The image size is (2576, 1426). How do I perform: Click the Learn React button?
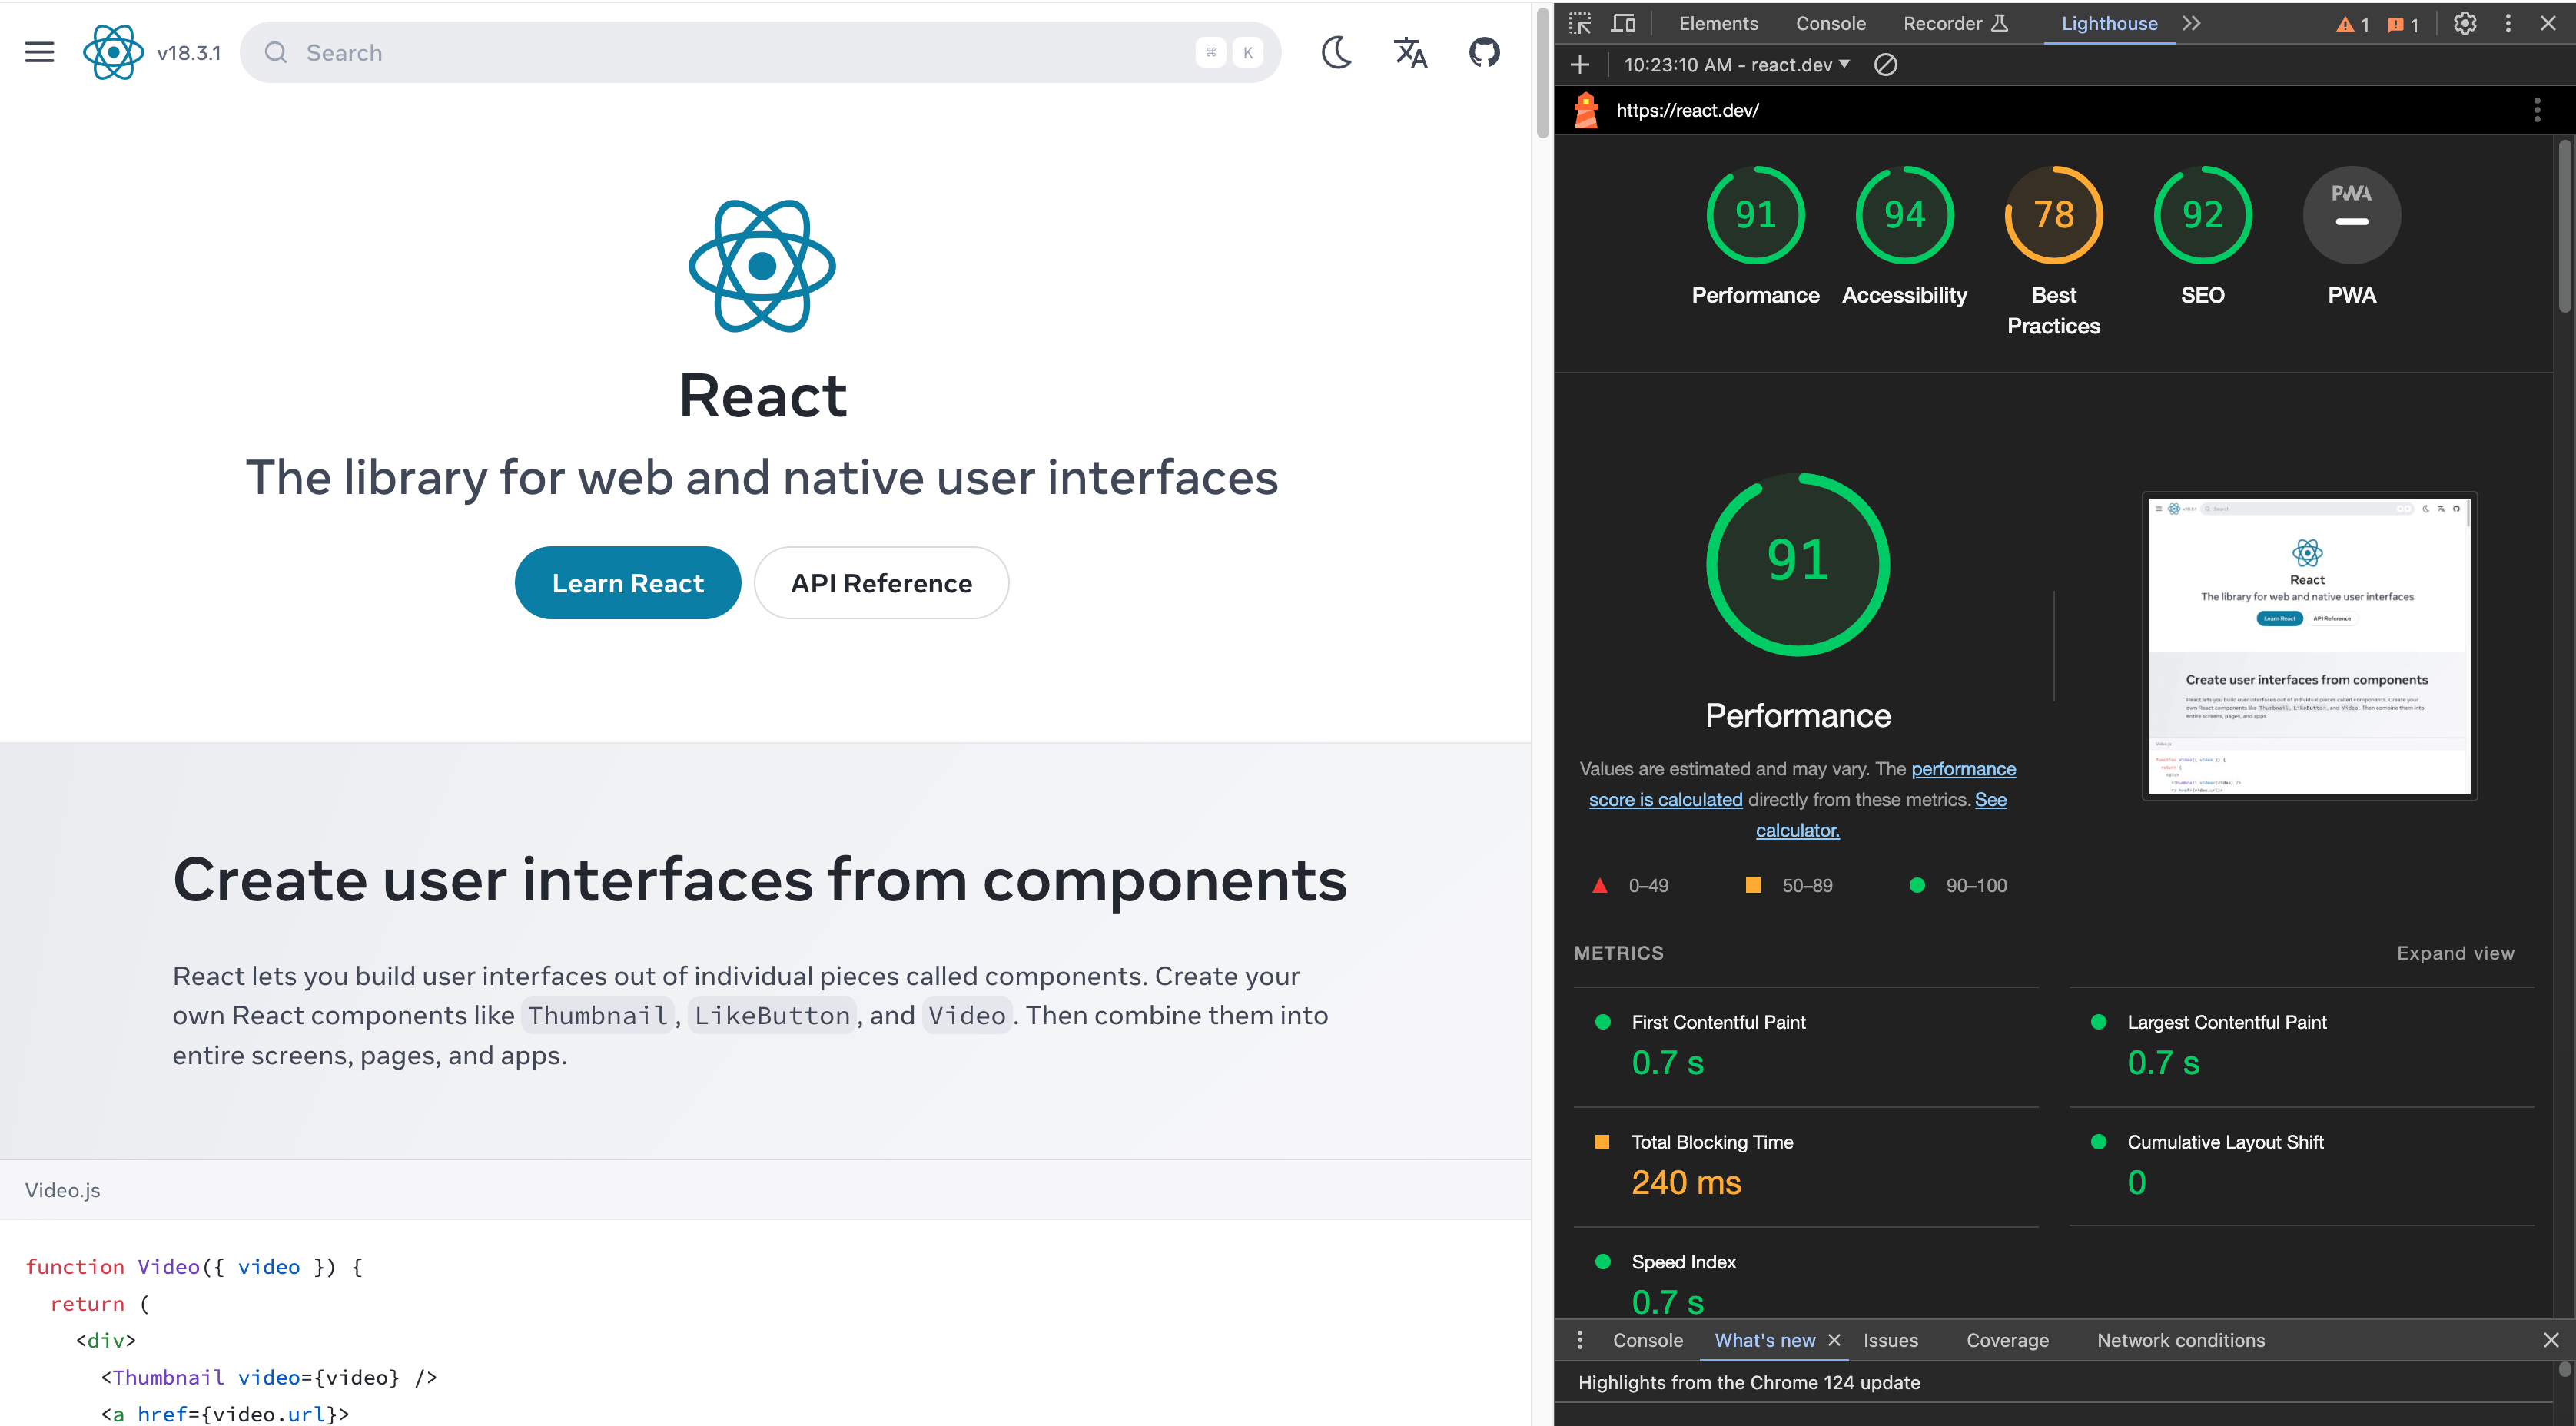(x=629, y=583)
